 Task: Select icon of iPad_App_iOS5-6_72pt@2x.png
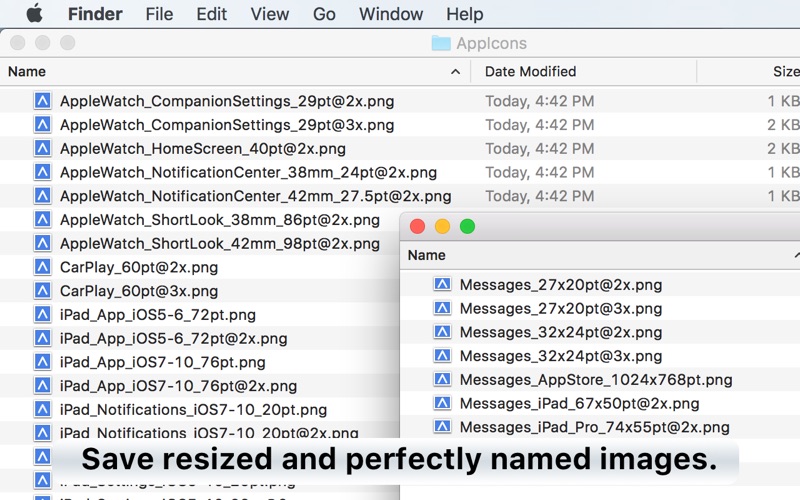(x=42, y=338)
